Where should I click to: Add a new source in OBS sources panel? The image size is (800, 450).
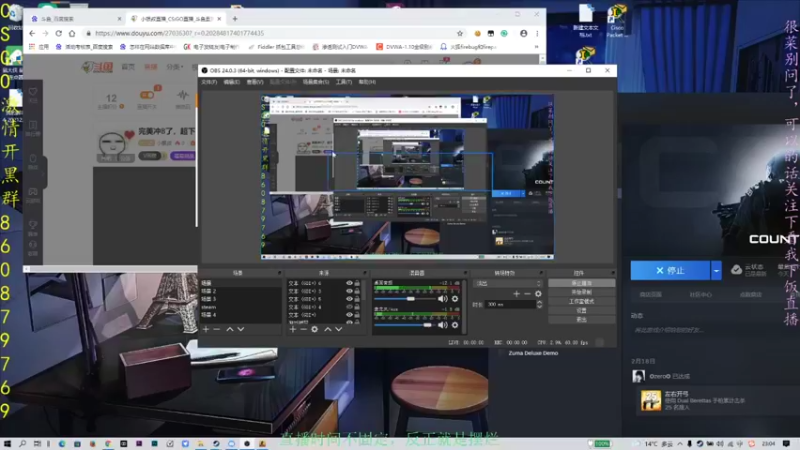point(293,330)
